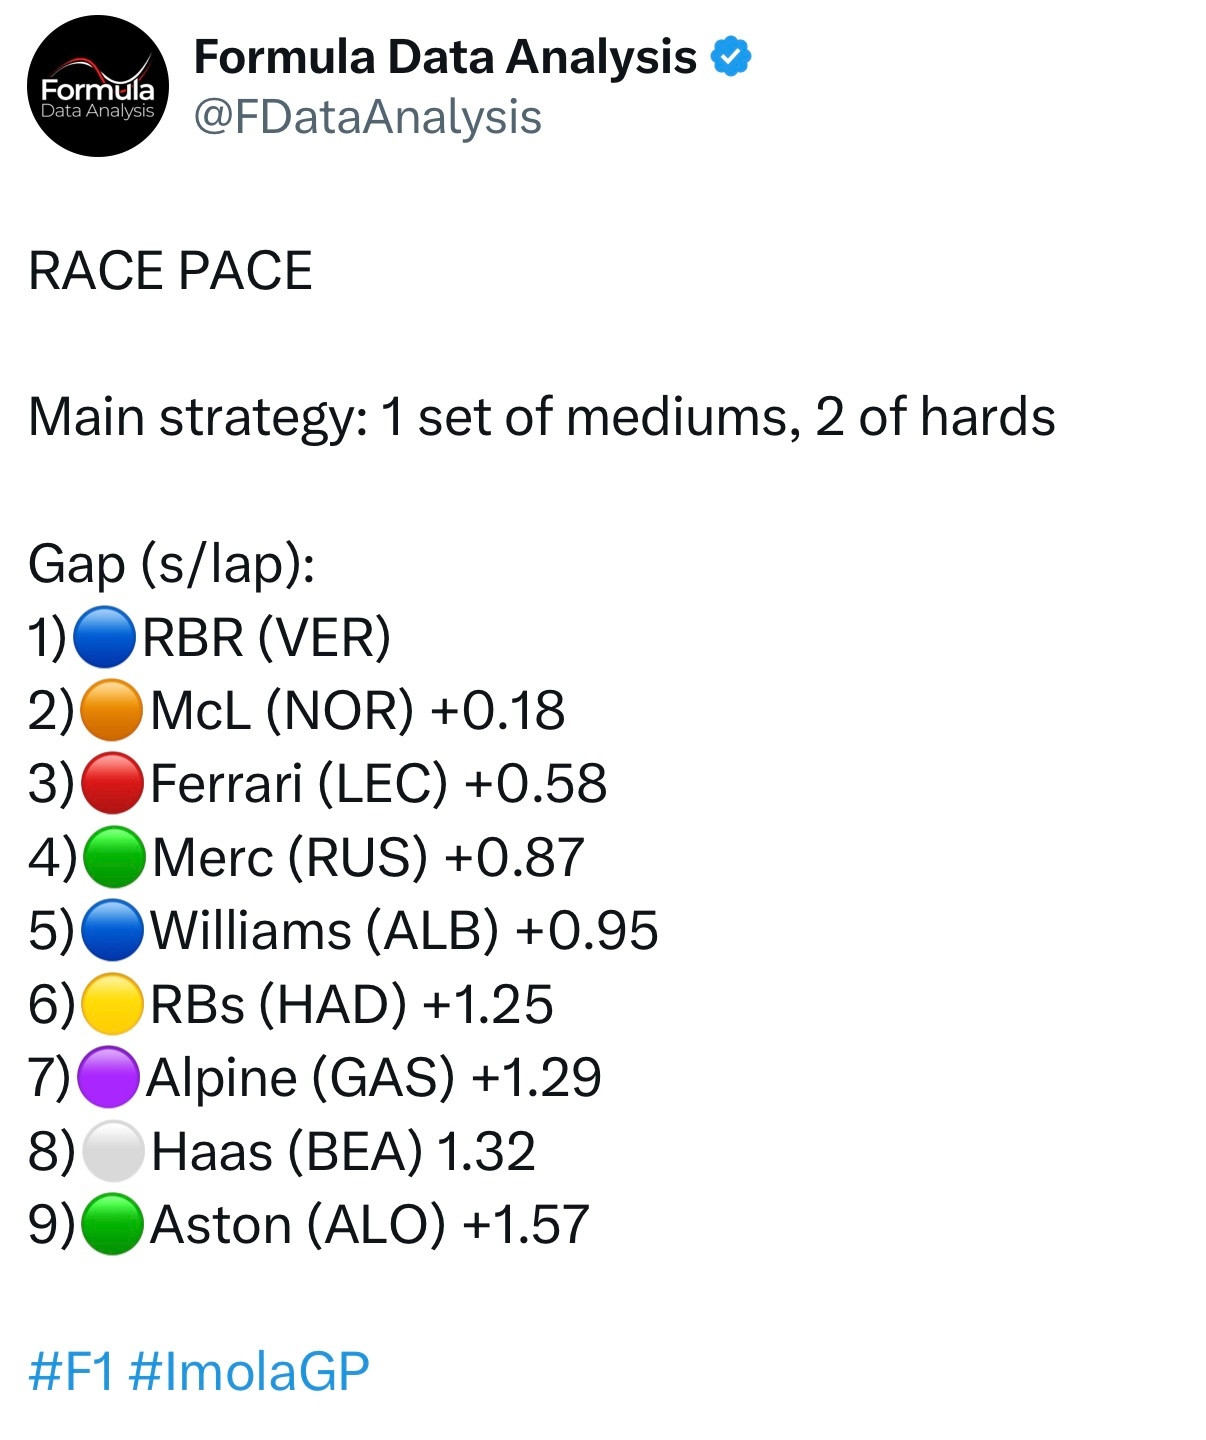Screen dimensions: 1206x1440
Task: Click the Gap (s/lap) label
Action: tap(172, 564)
